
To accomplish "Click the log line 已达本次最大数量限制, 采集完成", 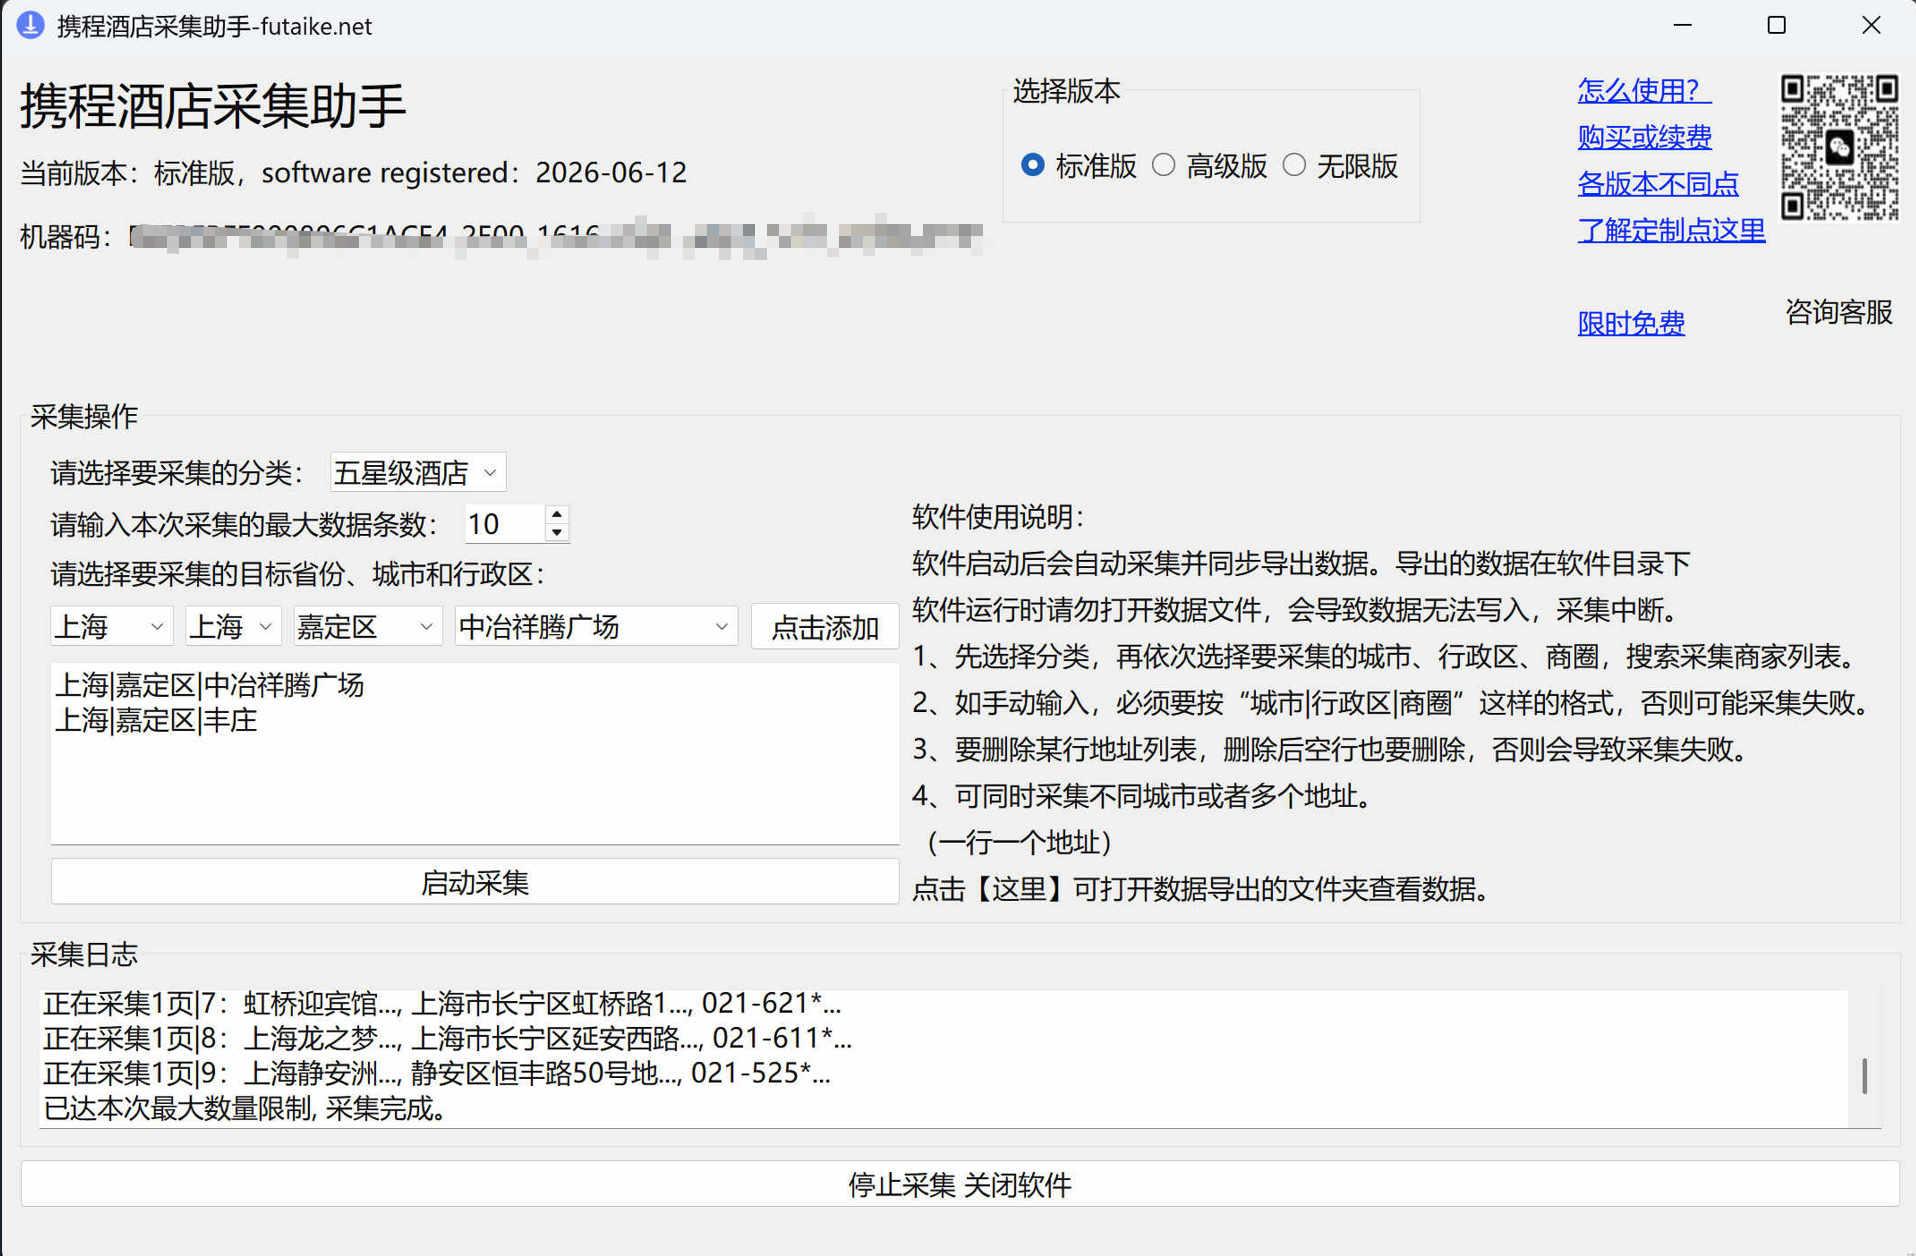I will 245,1108.
